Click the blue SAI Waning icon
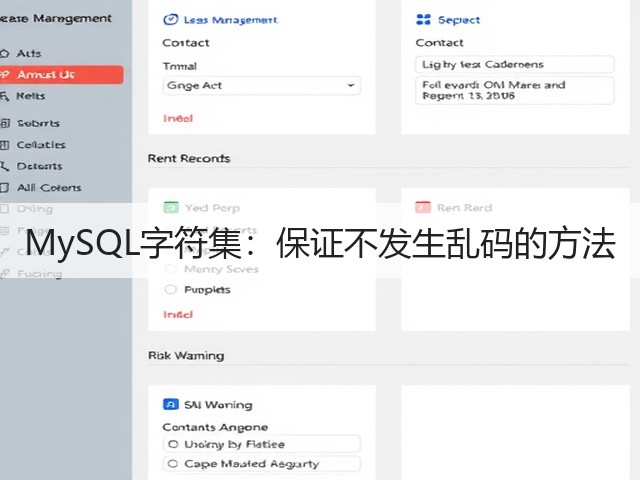Image resolution: width=640 pixels, height=480 pixels. [171, 404]
